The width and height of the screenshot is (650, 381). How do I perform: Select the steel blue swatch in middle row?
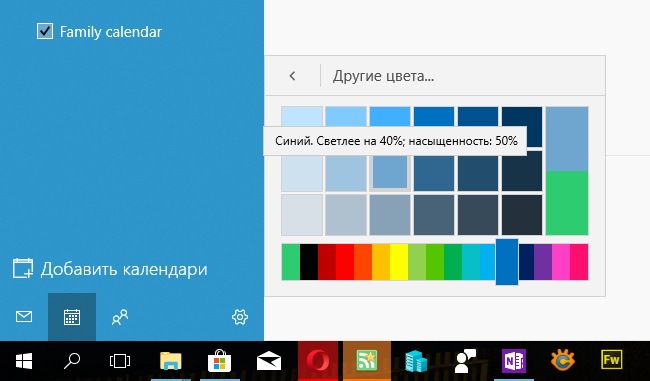tap(434, 173)
